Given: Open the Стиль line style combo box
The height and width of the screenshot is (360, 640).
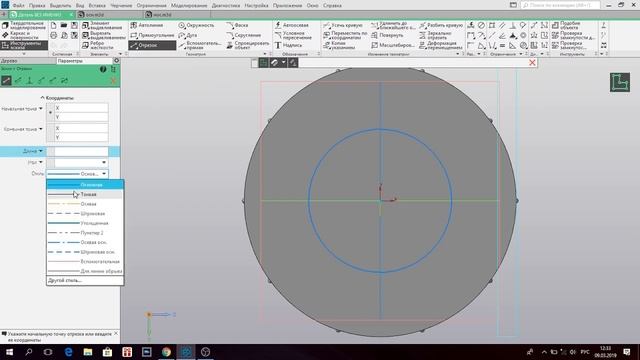Looking at the screenshot, I should (77, 173).
